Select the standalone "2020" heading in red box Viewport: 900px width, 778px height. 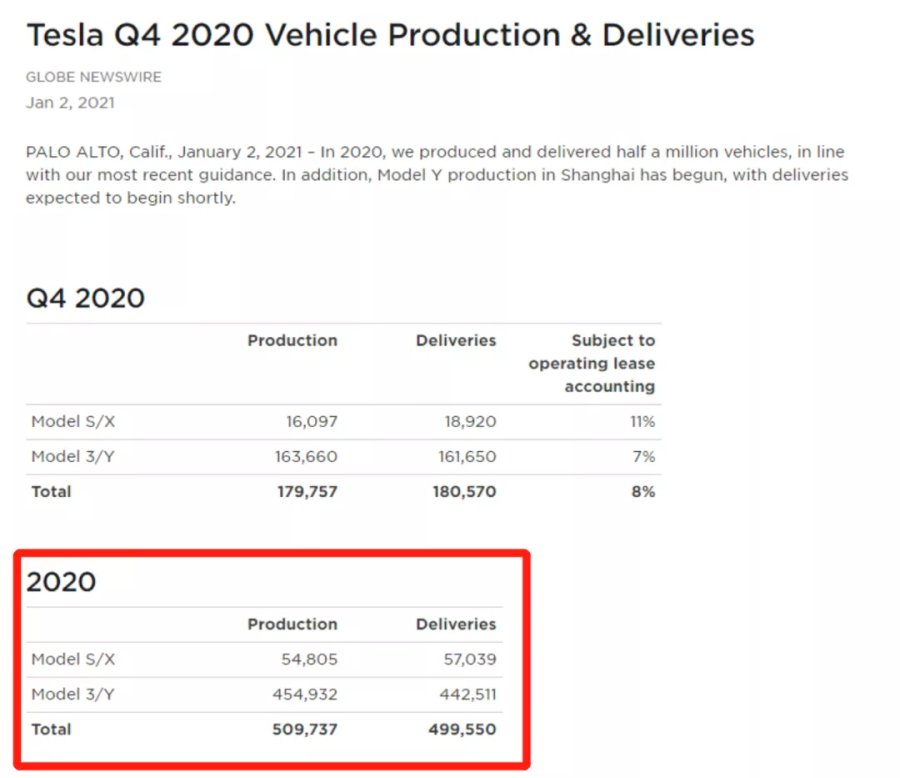click(61, 582)
